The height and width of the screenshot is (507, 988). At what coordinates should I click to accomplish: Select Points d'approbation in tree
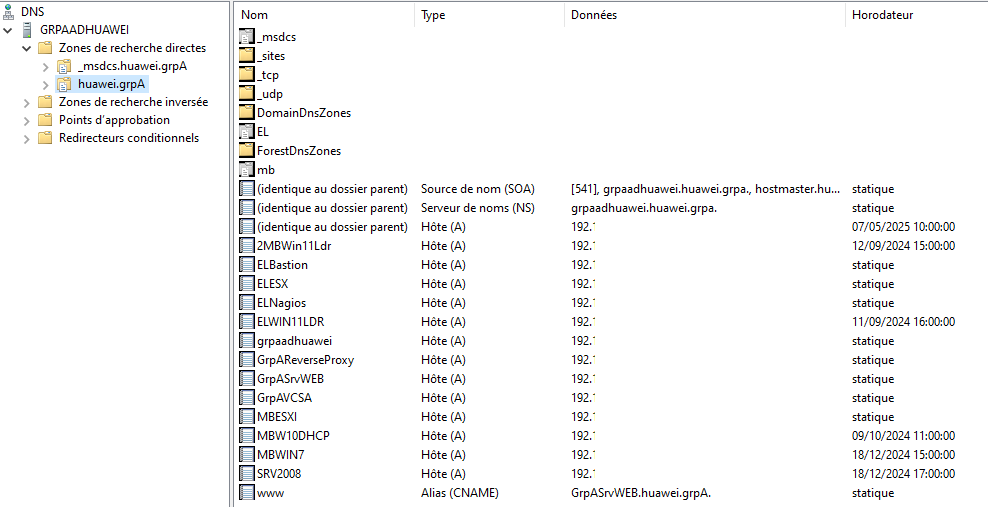[x=114, y=120]
